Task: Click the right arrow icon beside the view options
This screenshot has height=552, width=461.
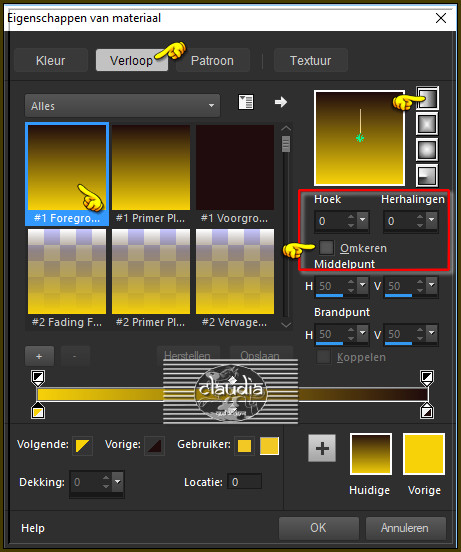Action: [x=280, y=102]
